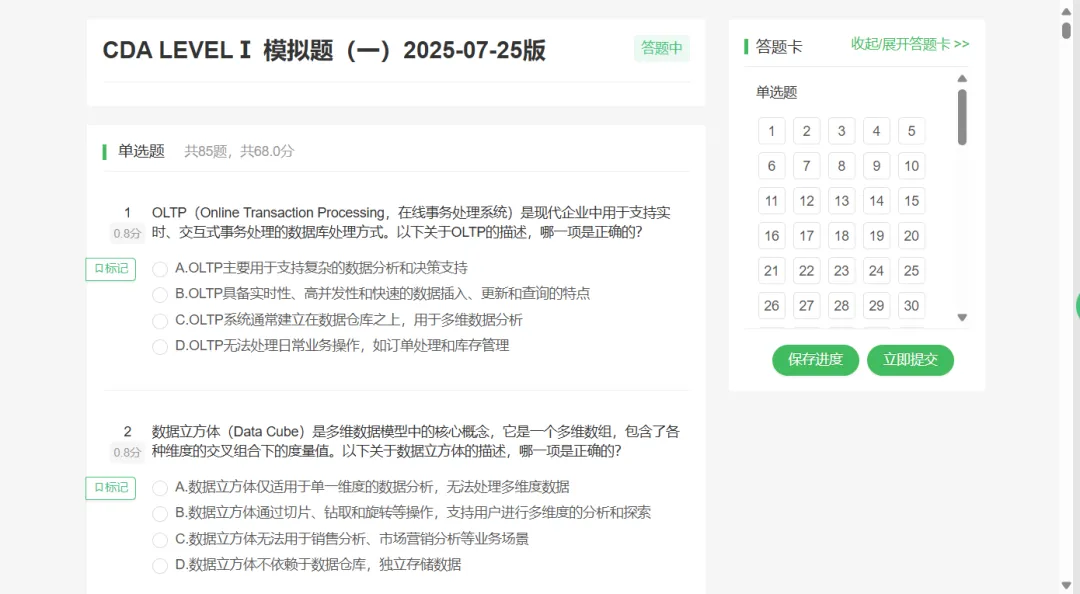Jump to question 5 in answer card
1080x594 pixels.
click(911, 131)
